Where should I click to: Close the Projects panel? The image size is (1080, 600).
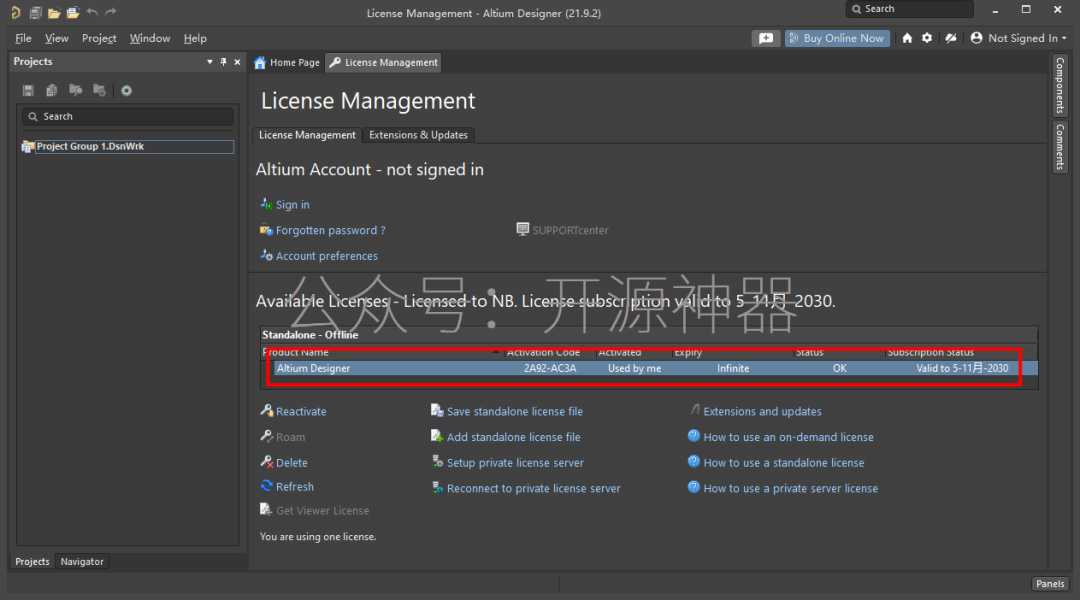point(238,62)
